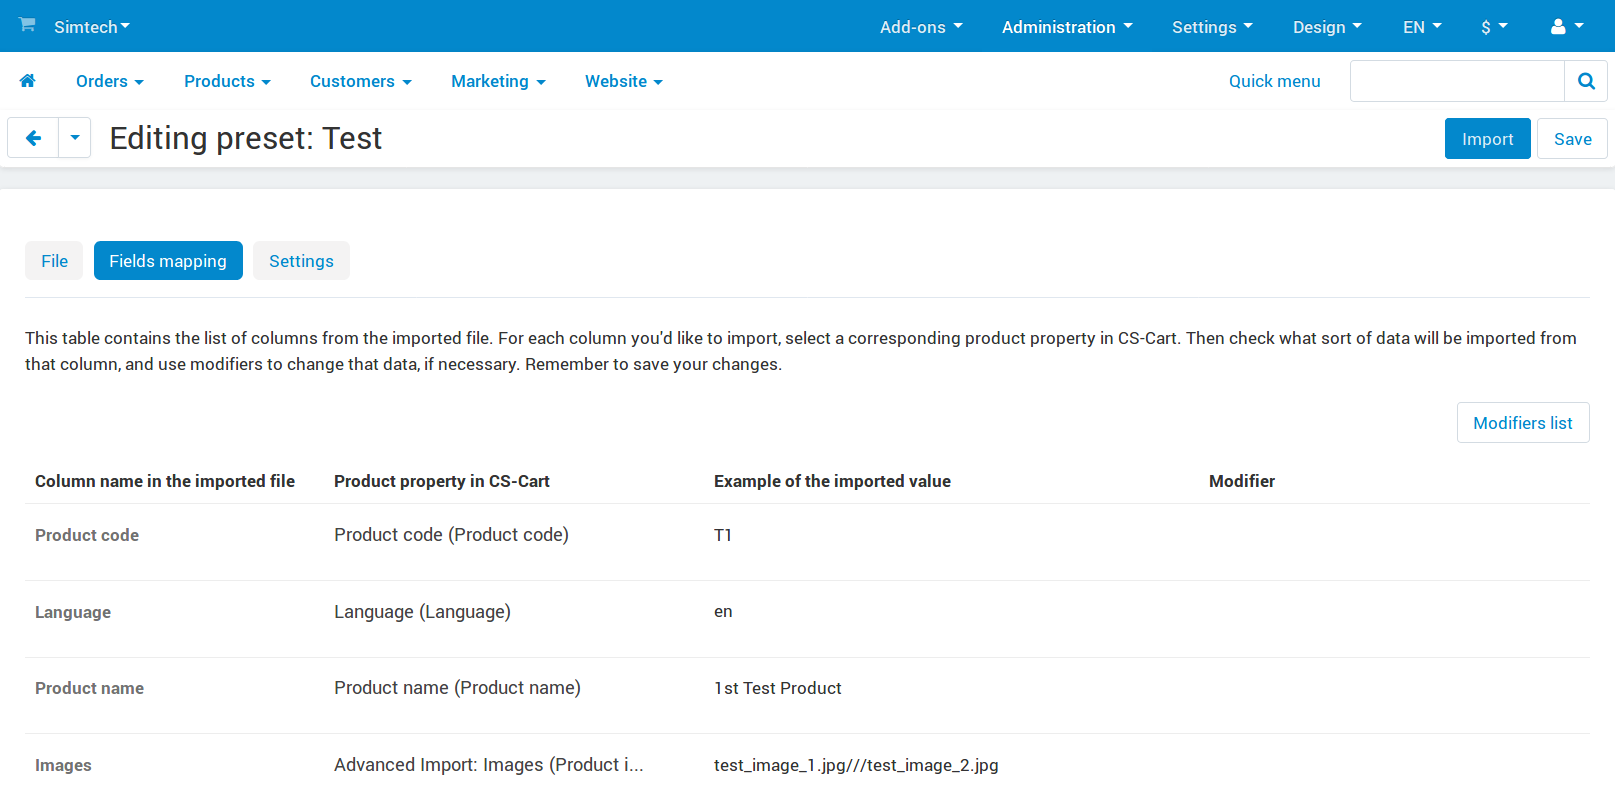The image size is (1615, 810).
Task: Click the Import button
Action: click(1487, 139)
